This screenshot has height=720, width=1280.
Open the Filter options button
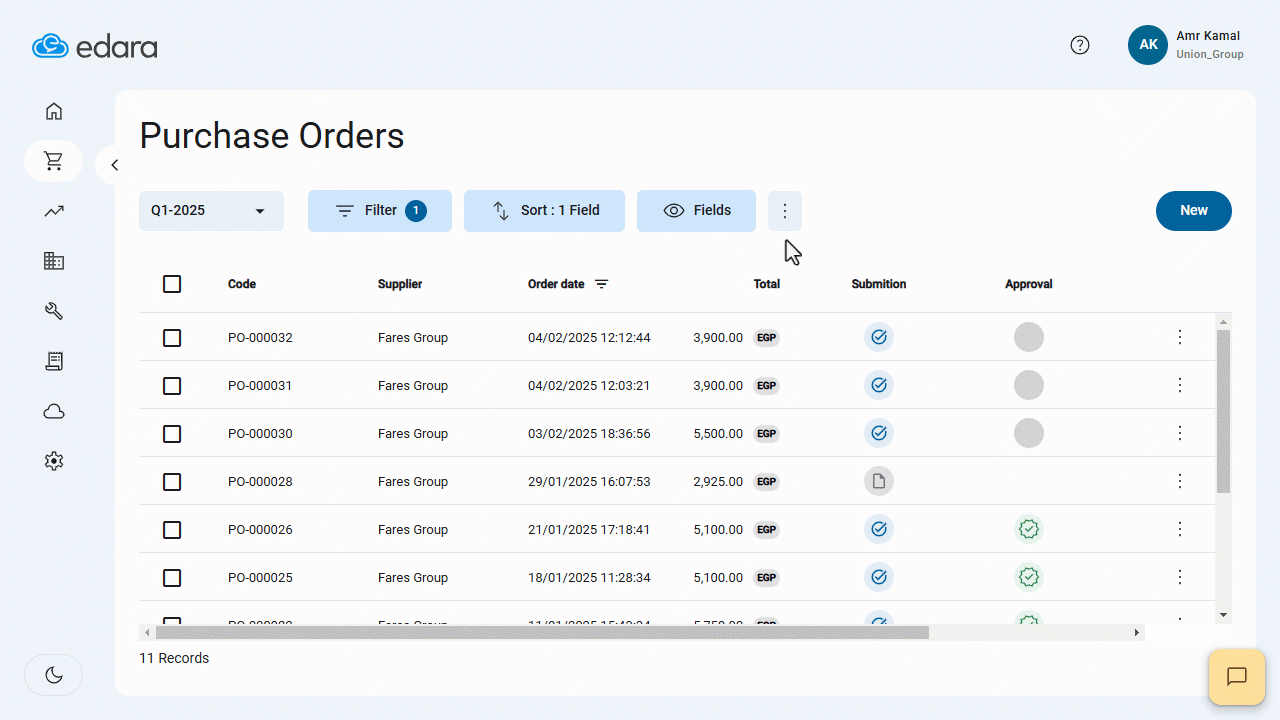380,211
